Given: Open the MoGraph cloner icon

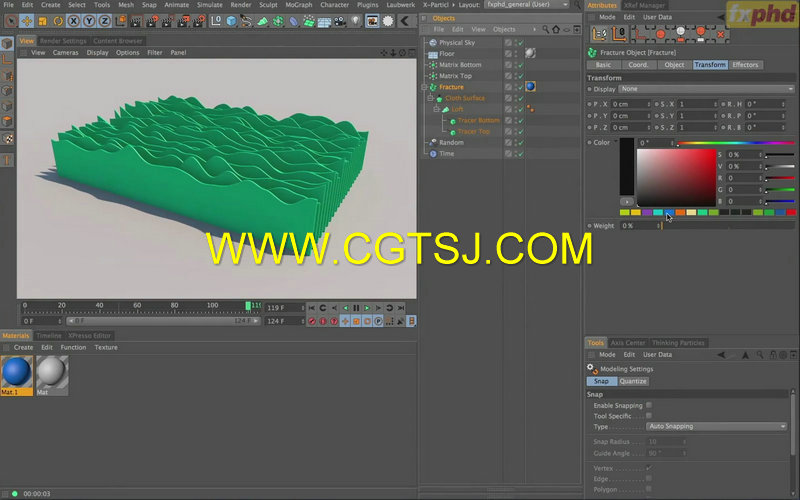Looking at the screenshot, I should [278, 21].
